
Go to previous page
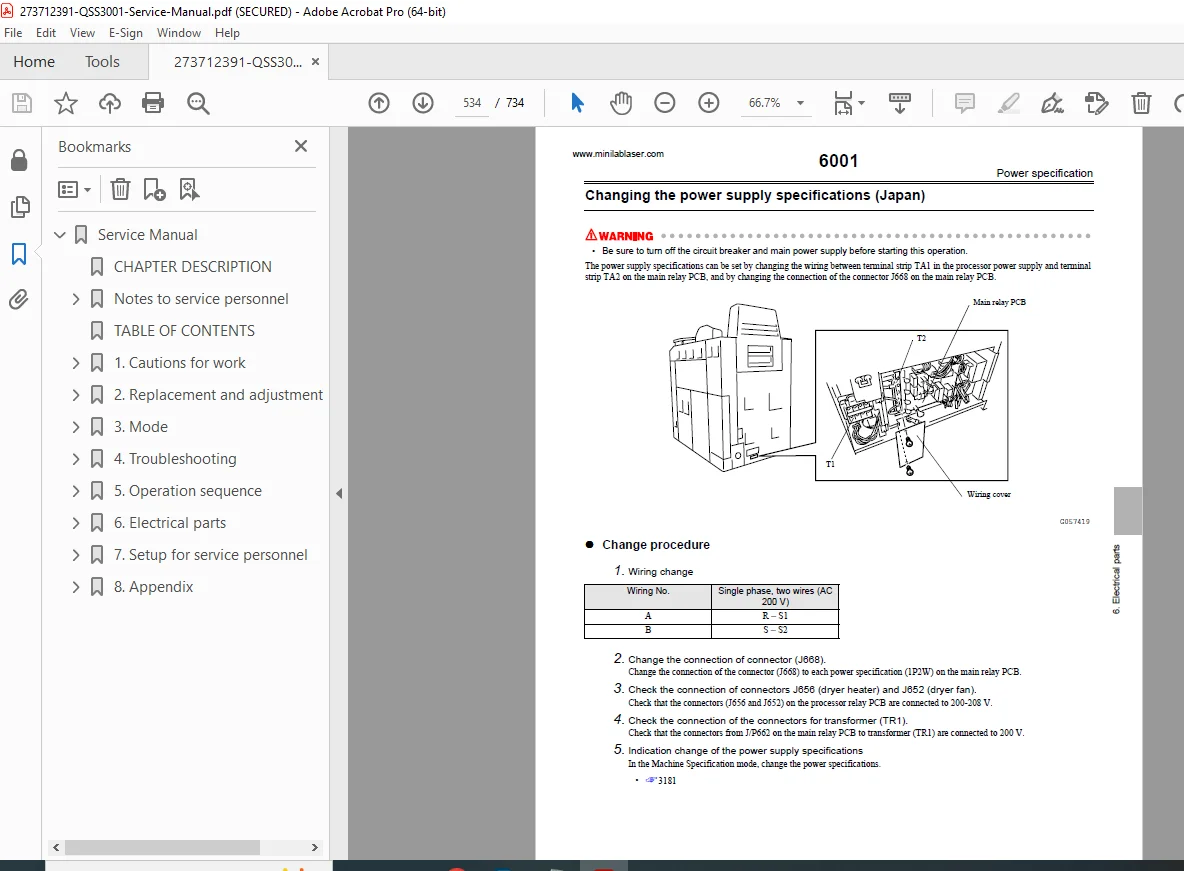pos(379,103)
